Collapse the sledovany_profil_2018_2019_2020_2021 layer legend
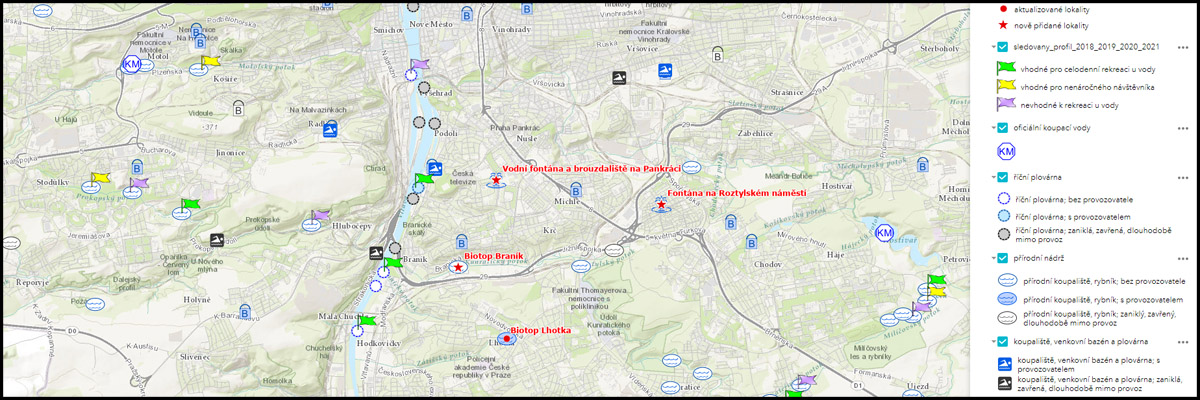Image resolution: width=1200 pixels, height=400 pixels. click(x=991, y=46)
